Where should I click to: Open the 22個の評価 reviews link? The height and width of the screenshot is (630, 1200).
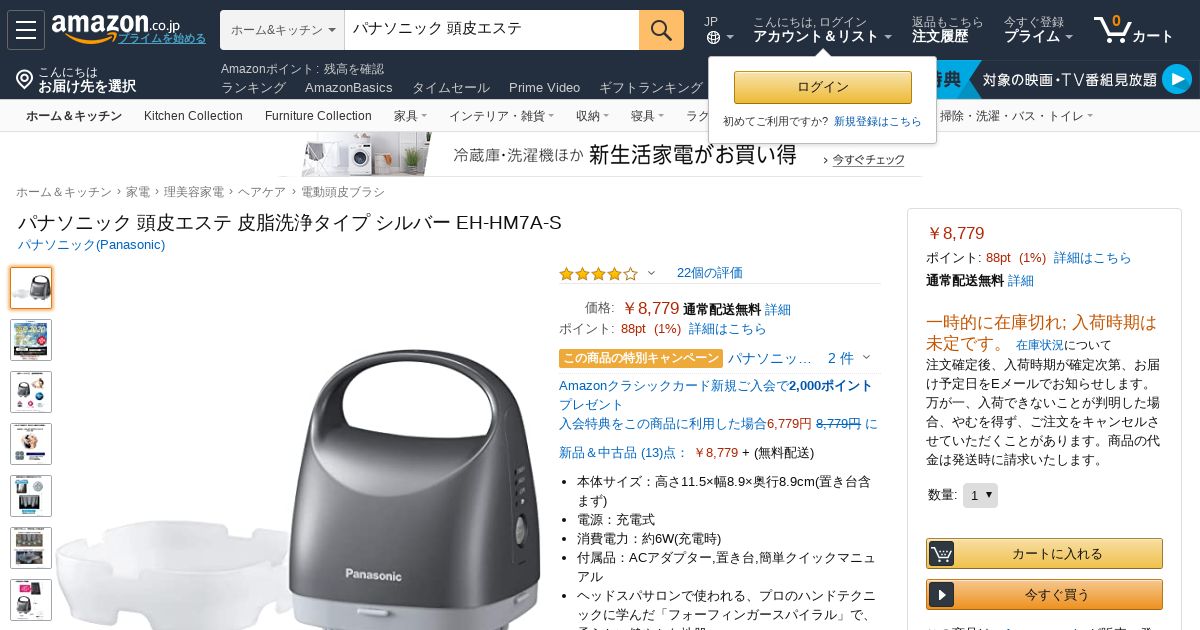(x=710, y=273)
